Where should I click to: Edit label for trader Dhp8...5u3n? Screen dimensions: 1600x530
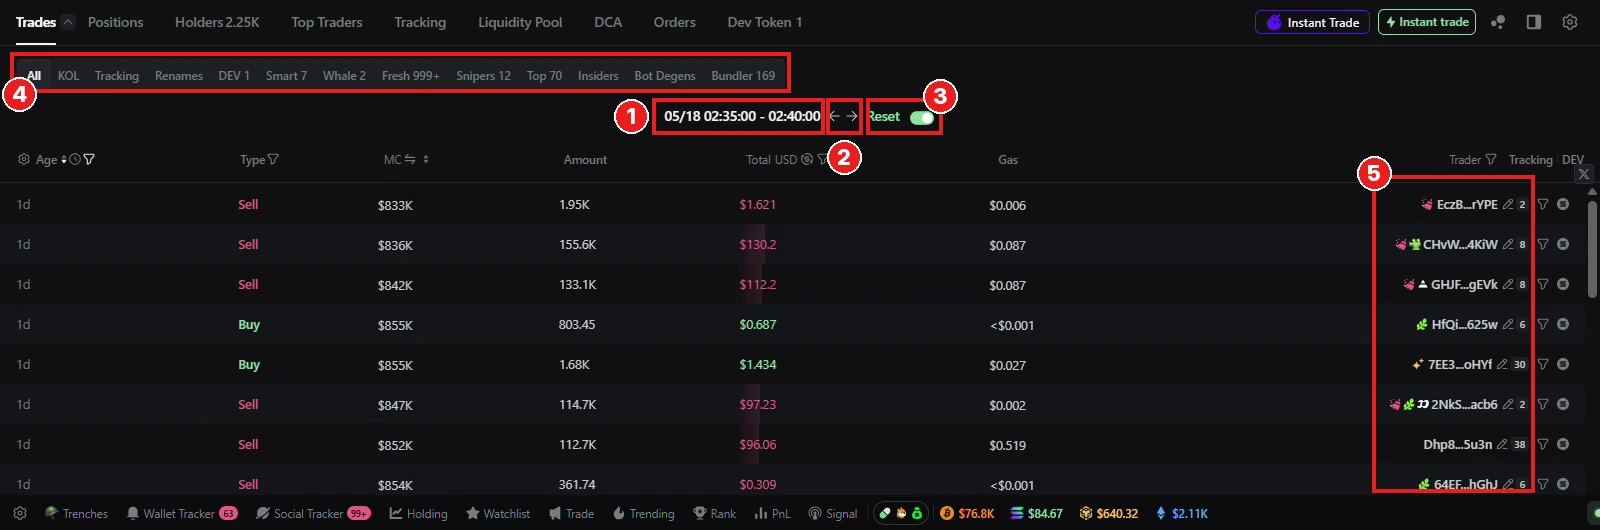click(1502, 444)
